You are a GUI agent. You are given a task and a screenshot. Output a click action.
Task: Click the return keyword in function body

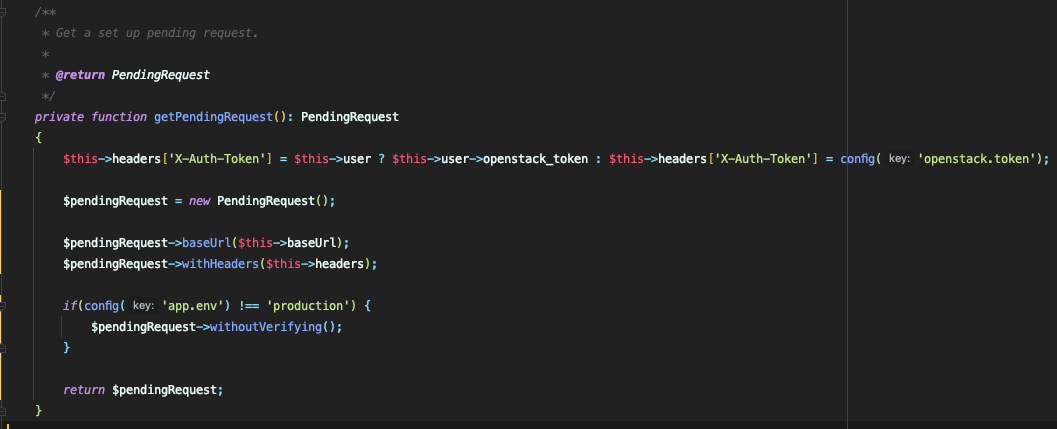83,389
